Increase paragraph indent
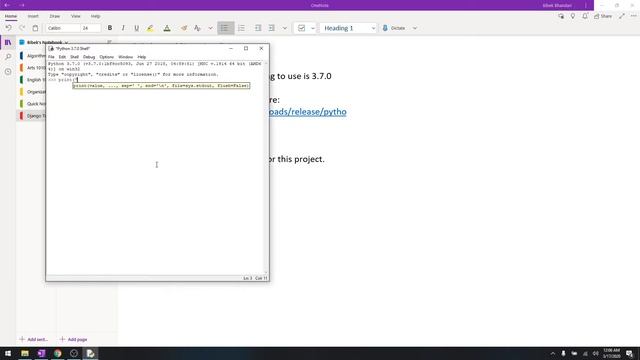Screen dimensions: 640x360 (272, 28)
